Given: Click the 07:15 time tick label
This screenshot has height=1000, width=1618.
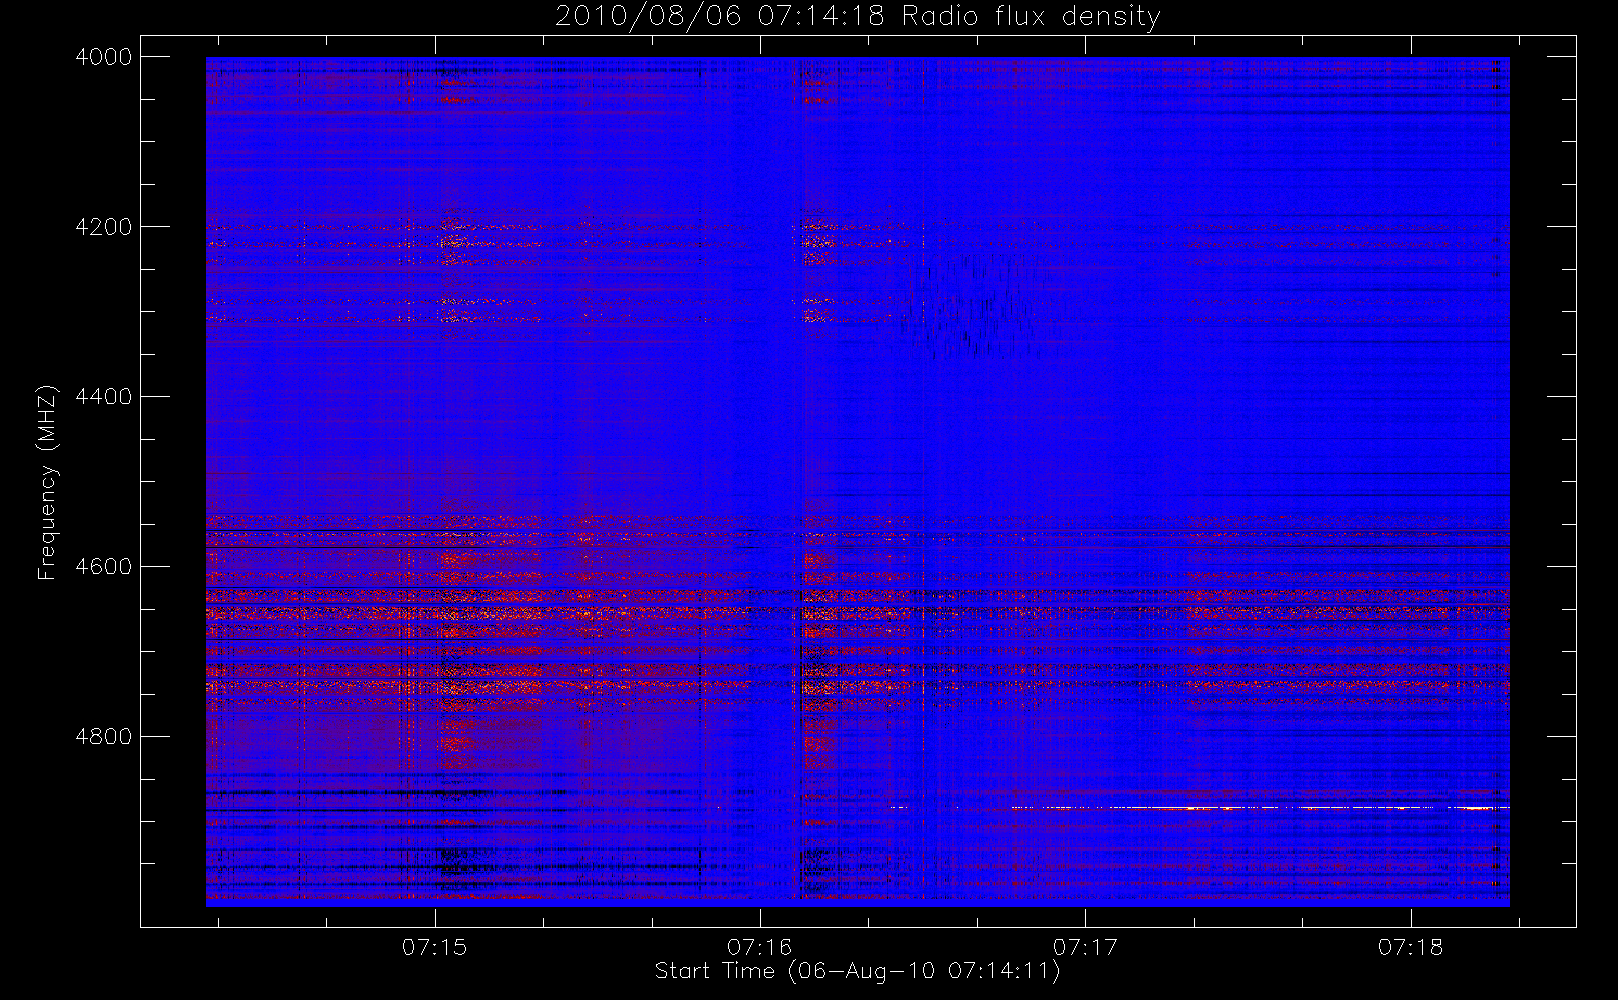Looking at the screenshot, I should [434, 947].
